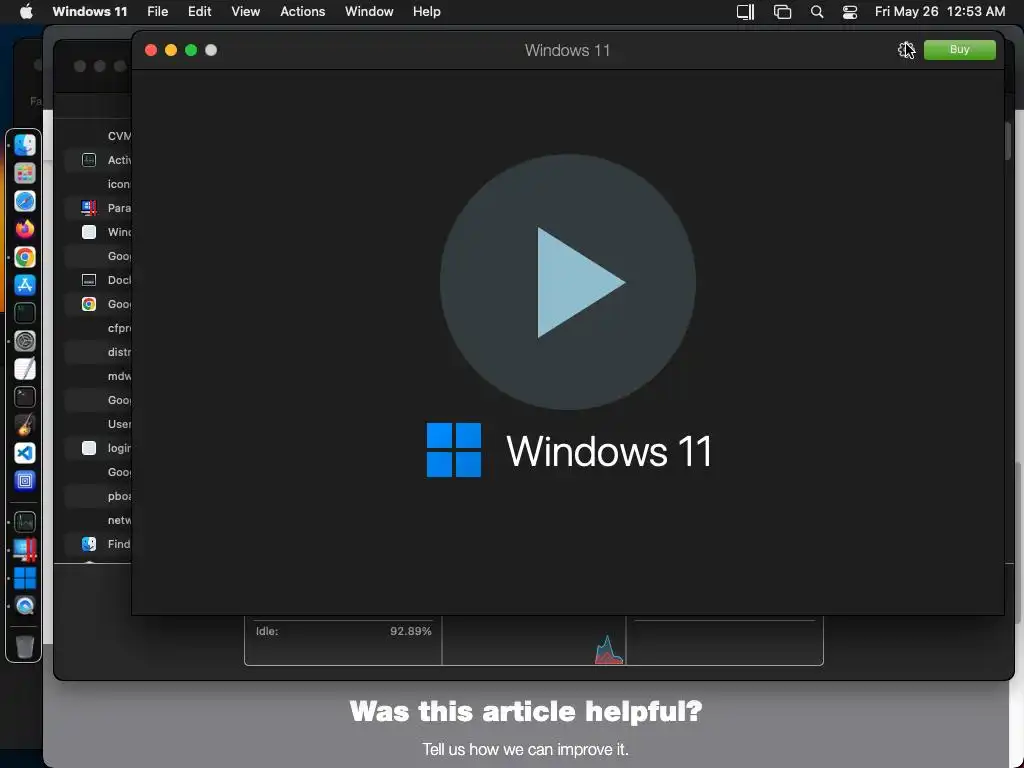Click the green Buy button

pos(959,50)
